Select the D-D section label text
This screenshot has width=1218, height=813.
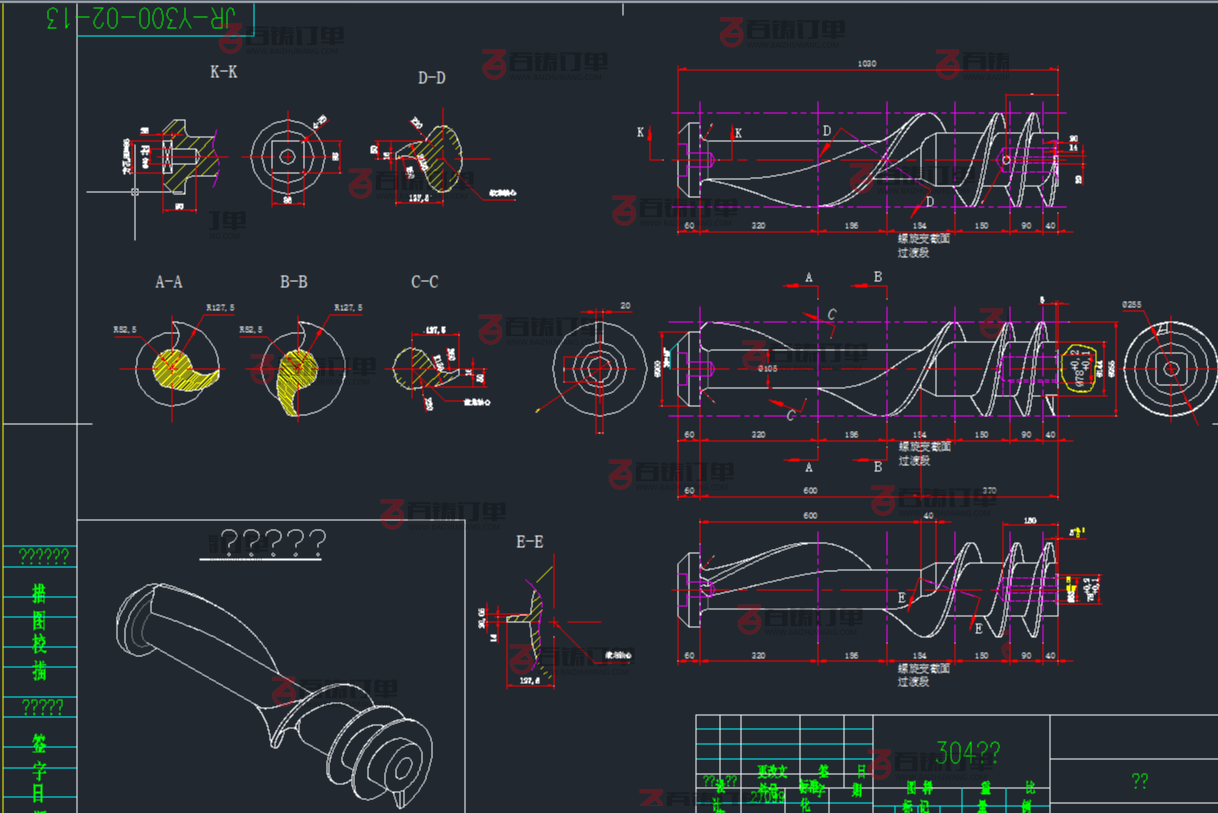431,78
